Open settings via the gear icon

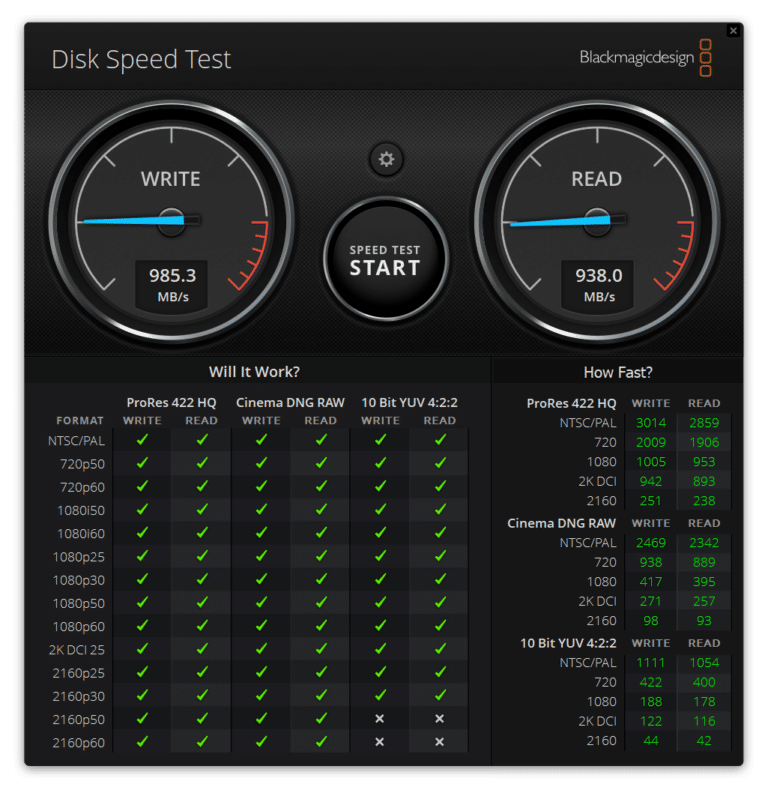click(x=386, y=159)
